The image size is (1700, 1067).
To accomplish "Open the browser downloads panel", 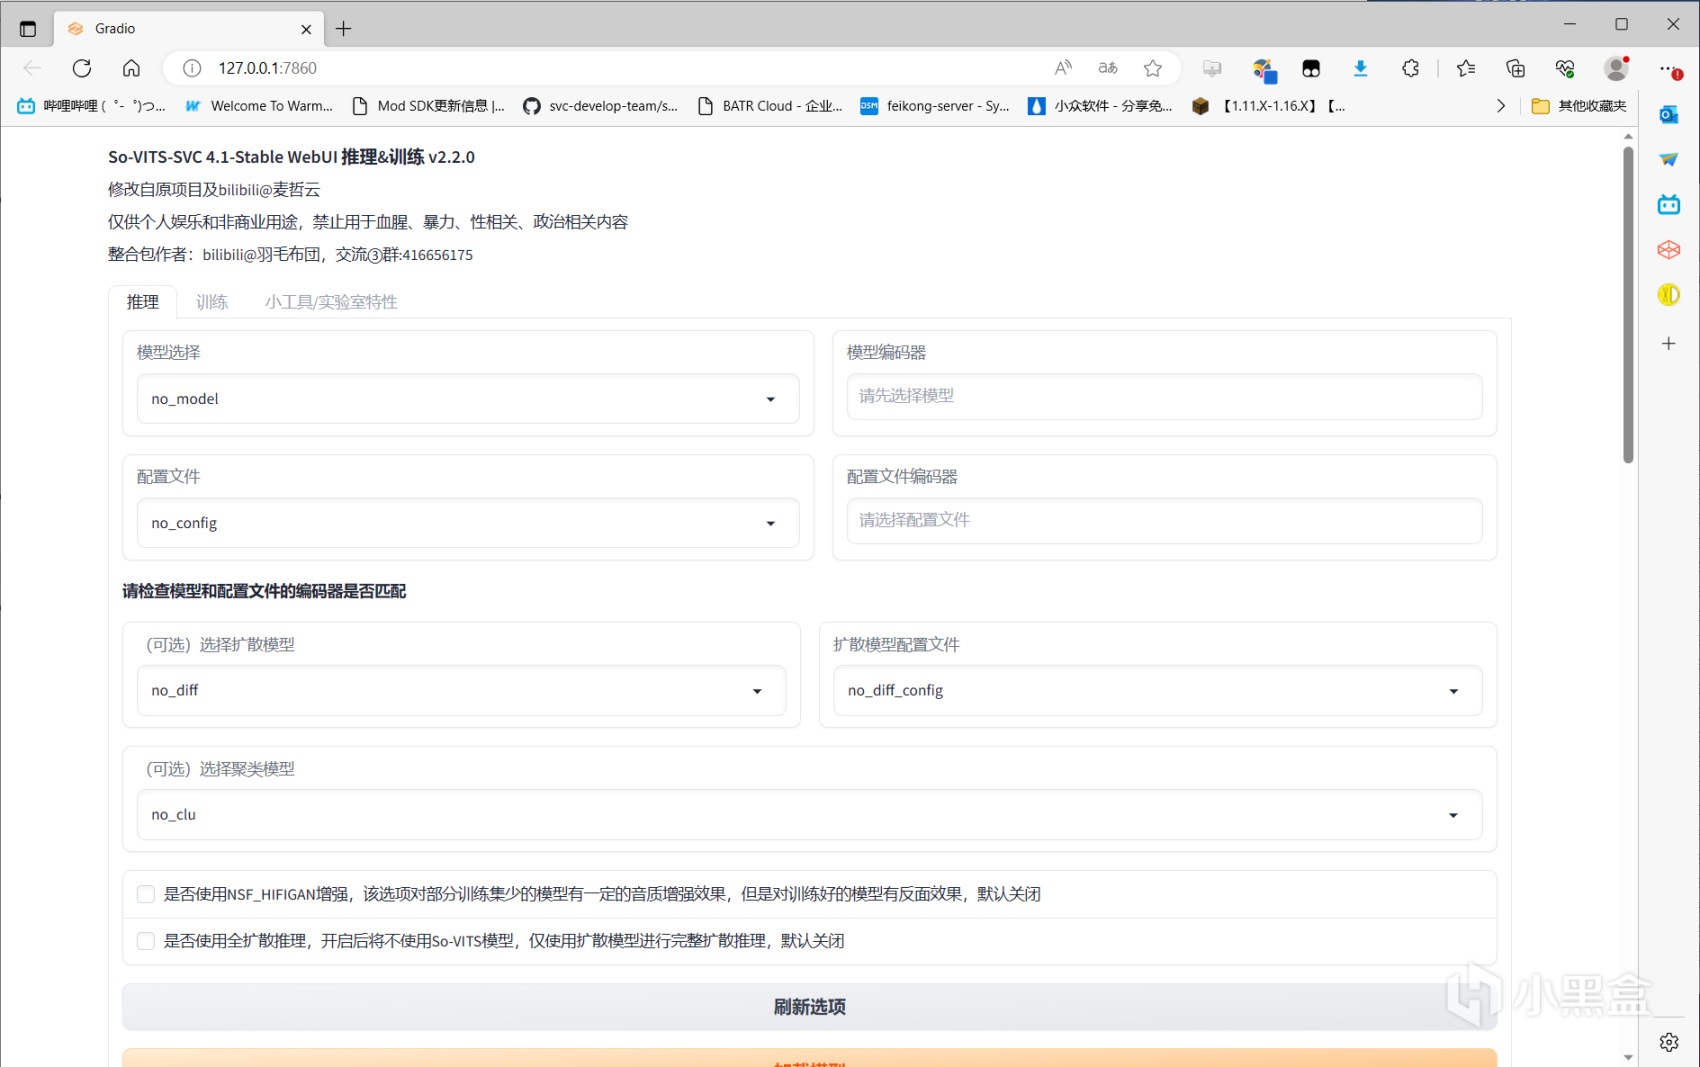I will tap(1360, 68).
